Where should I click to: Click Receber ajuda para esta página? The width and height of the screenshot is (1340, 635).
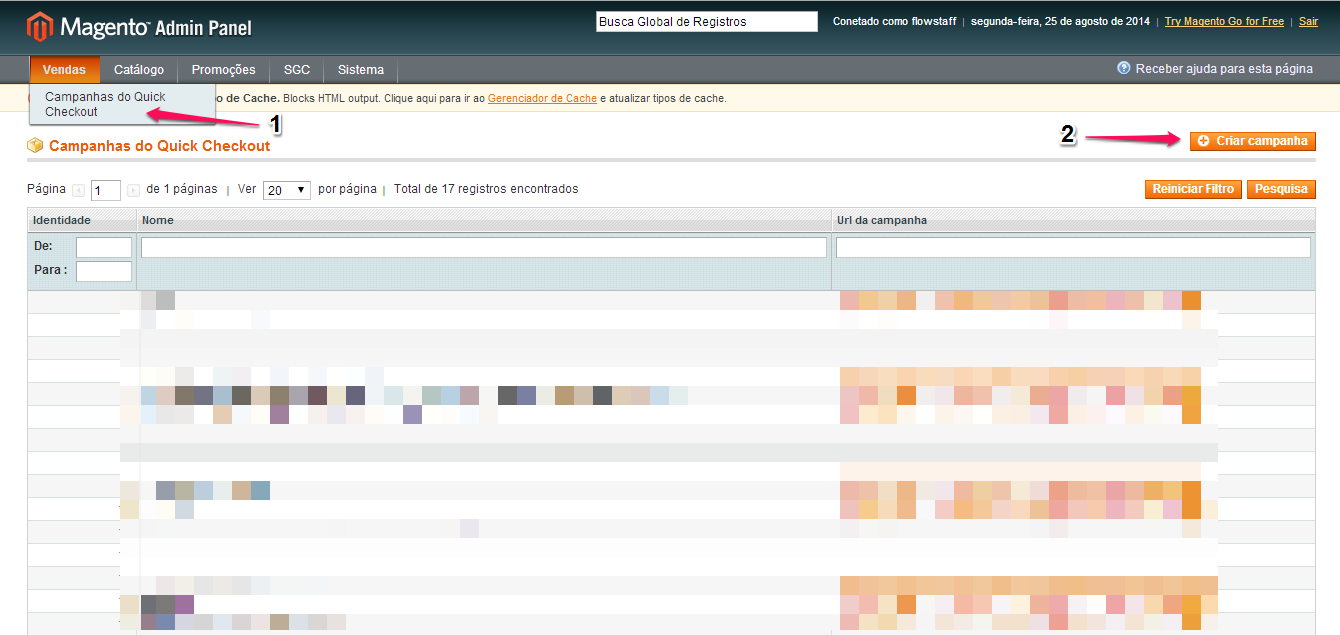pos(1225,69)
